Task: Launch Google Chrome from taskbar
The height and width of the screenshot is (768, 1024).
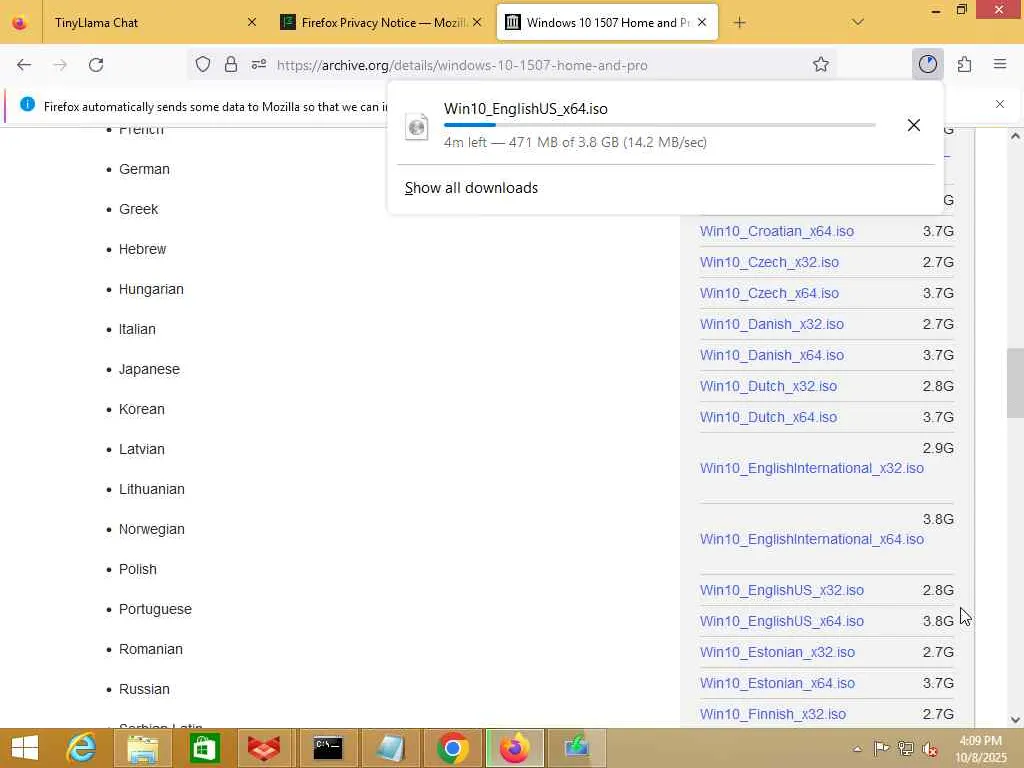Action: (x=452, y=748)
